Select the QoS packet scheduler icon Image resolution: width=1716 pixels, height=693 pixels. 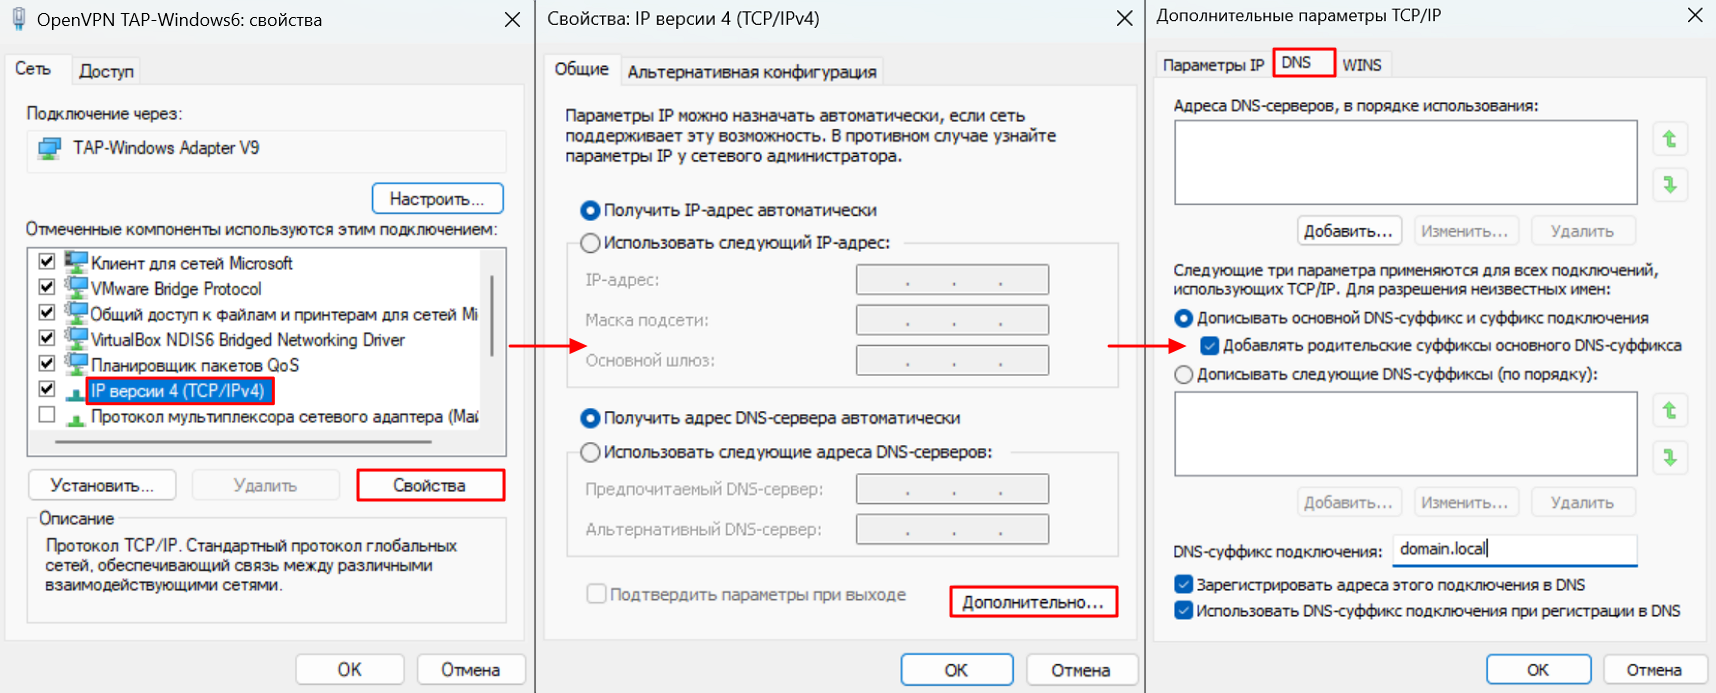tap(76, 365)
